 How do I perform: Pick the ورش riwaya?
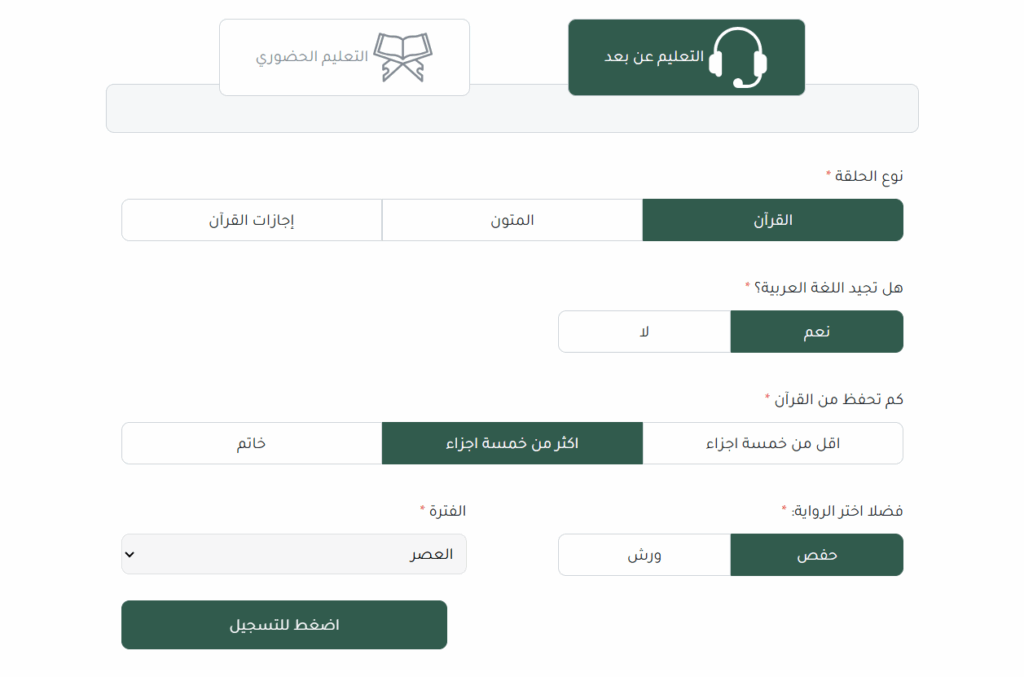click(x=644, y=555)
